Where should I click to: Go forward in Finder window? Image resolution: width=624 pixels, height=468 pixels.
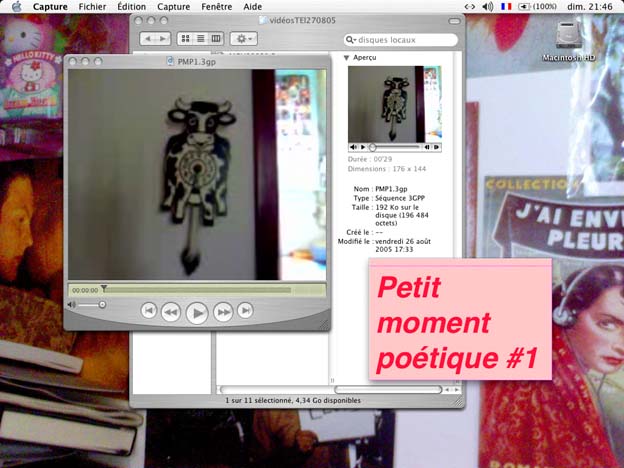[x=163, y=39]
